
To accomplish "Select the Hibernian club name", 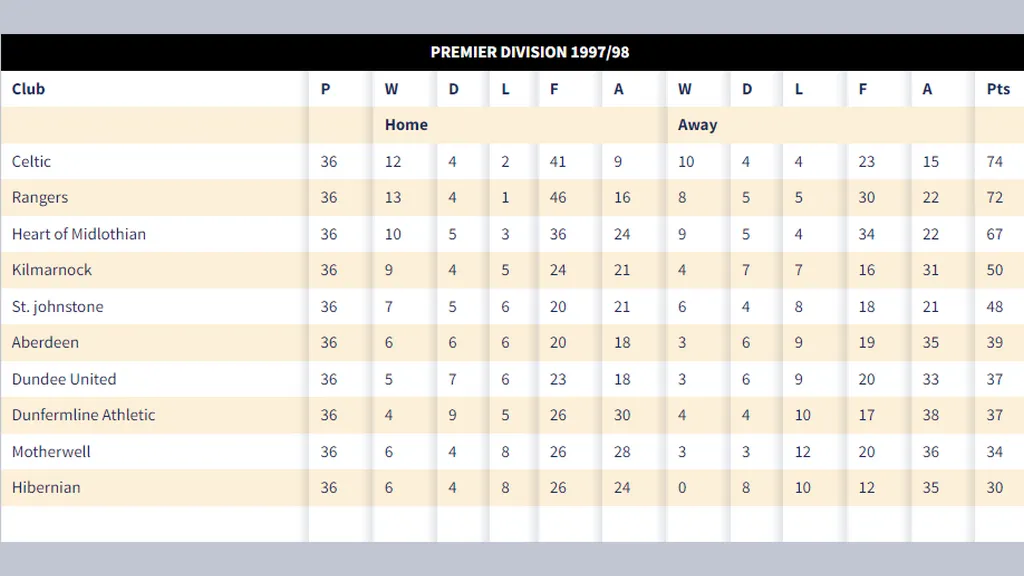I will [x=46, y=488].
